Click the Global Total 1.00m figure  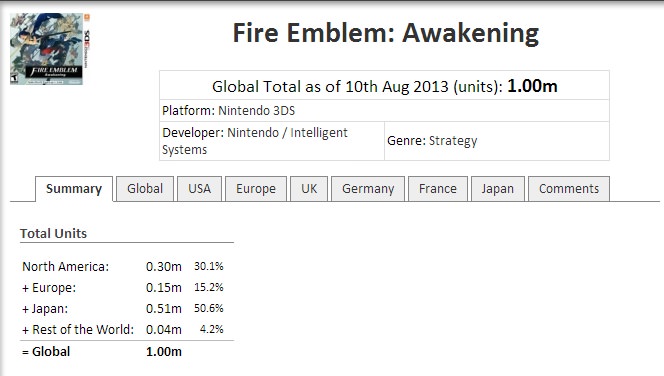point(532,86)
